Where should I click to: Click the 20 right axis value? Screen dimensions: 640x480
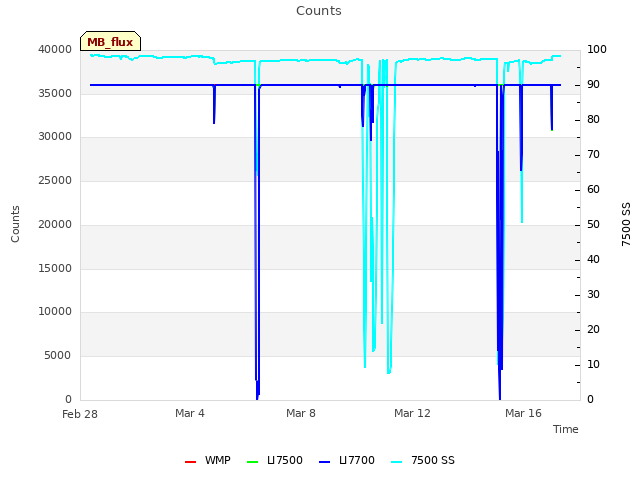point(593,329)
